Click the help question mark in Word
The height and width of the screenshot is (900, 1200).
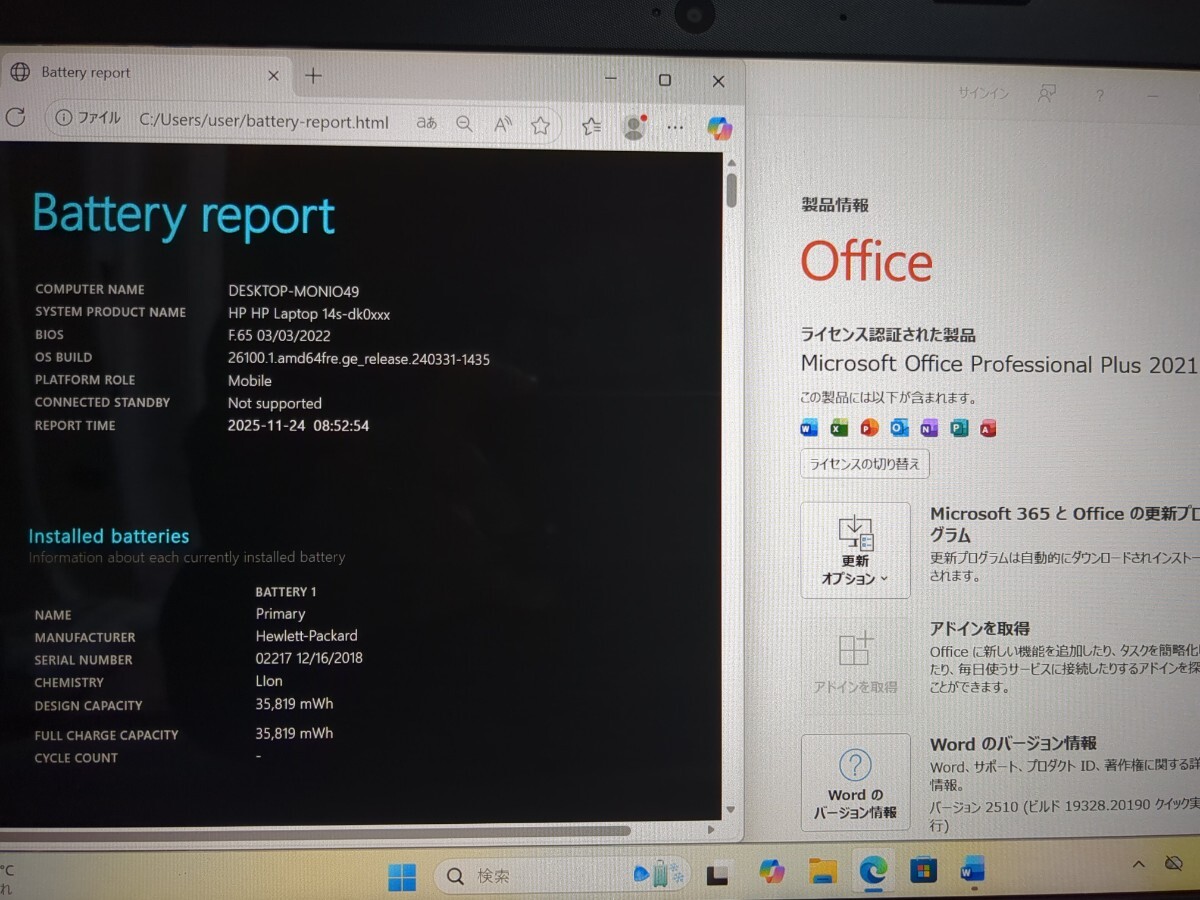click(x=1100, y=96)
